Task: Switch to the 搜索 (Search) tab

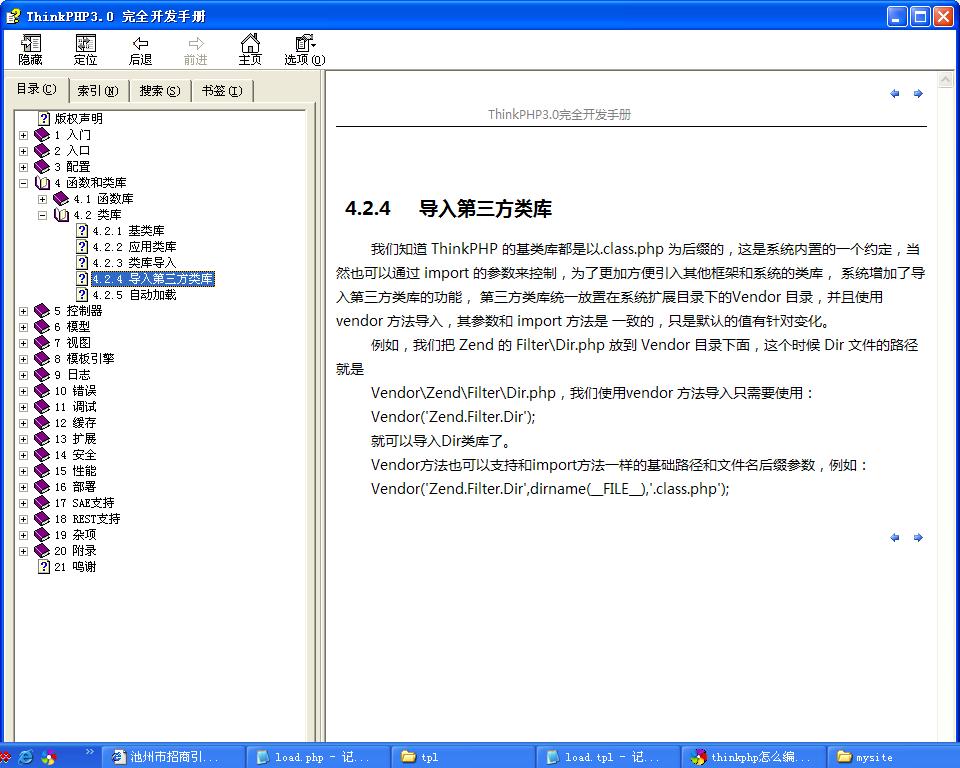Action: [x=159, y=91]
